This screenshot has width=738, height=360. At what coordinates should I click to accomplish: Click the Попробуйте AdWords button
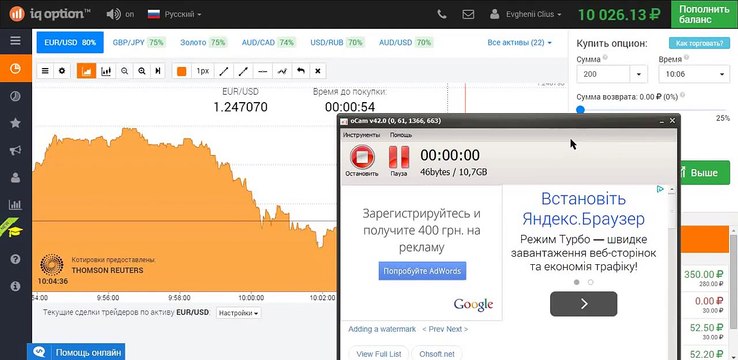pos(422,271)
